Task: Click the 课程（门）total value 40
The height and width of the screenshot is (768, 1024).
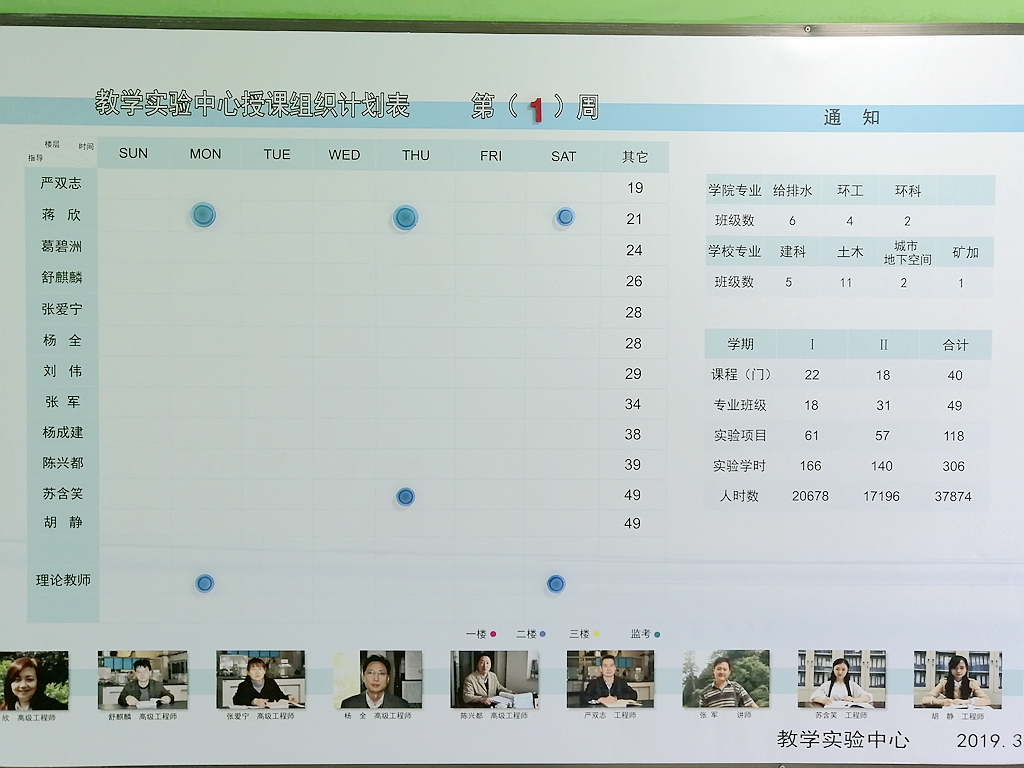Action: (955, 376)
